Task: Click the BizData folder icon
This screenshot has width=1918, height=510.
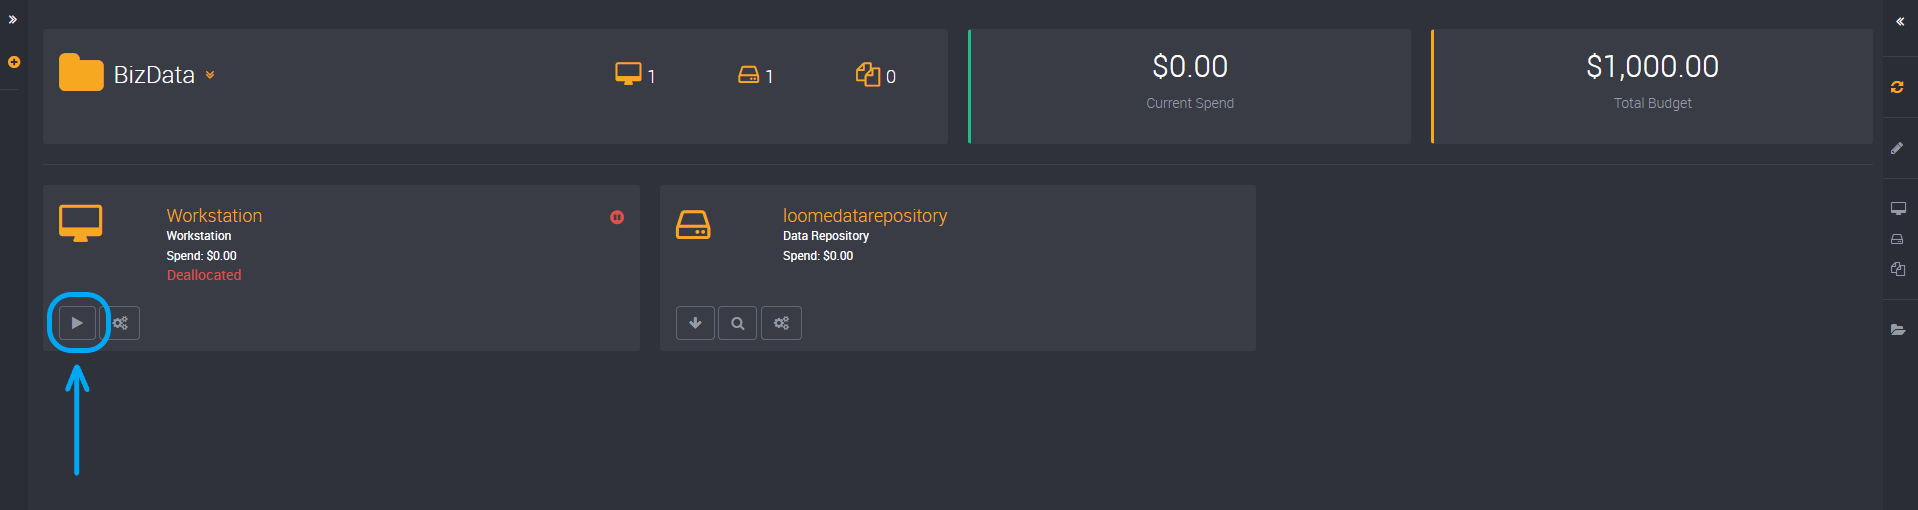Action: click(81, 73)
